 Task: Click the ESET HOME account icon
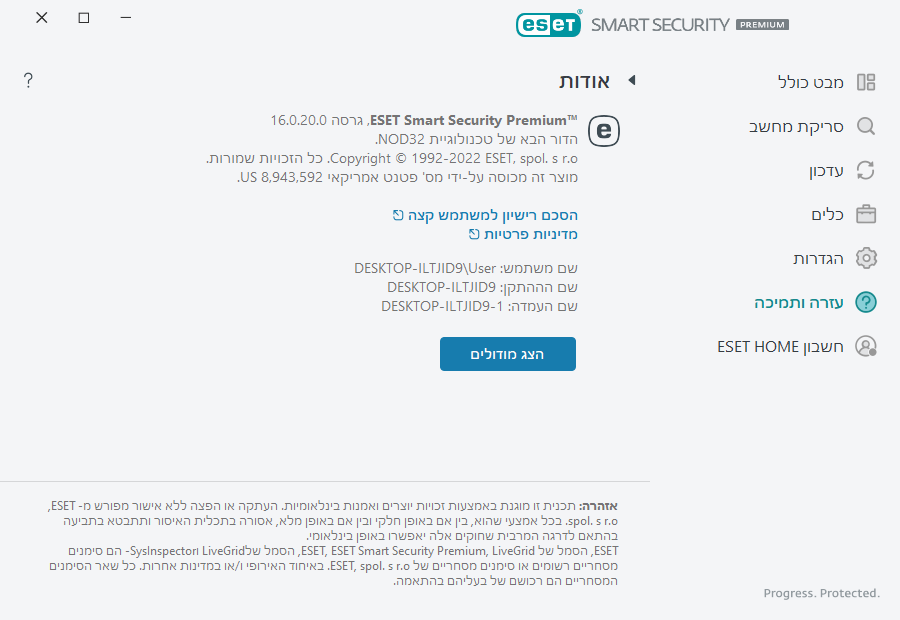click(x=866, y=346)
